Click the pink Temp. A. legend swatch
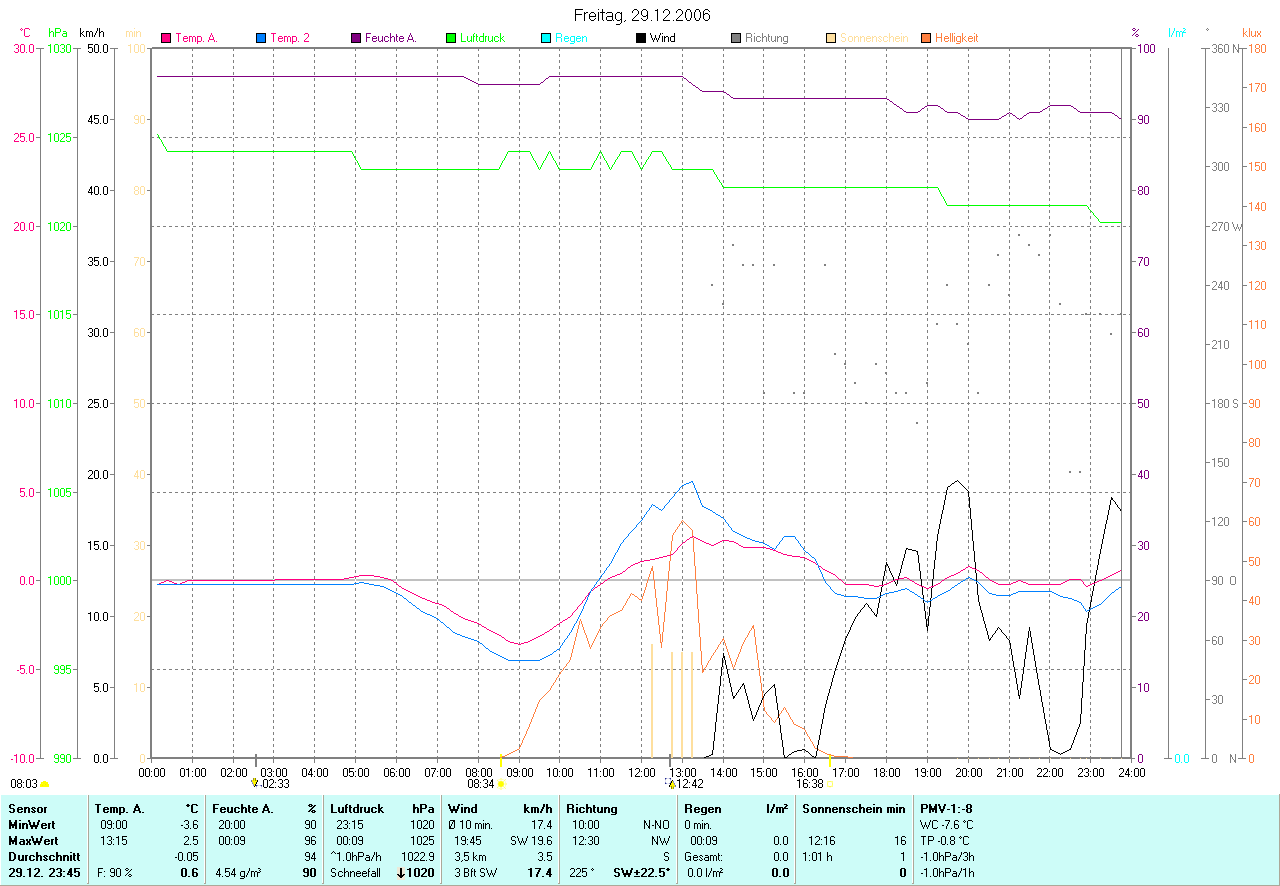The height and width of the screenshot is (886, 1280). pos(166,38)
